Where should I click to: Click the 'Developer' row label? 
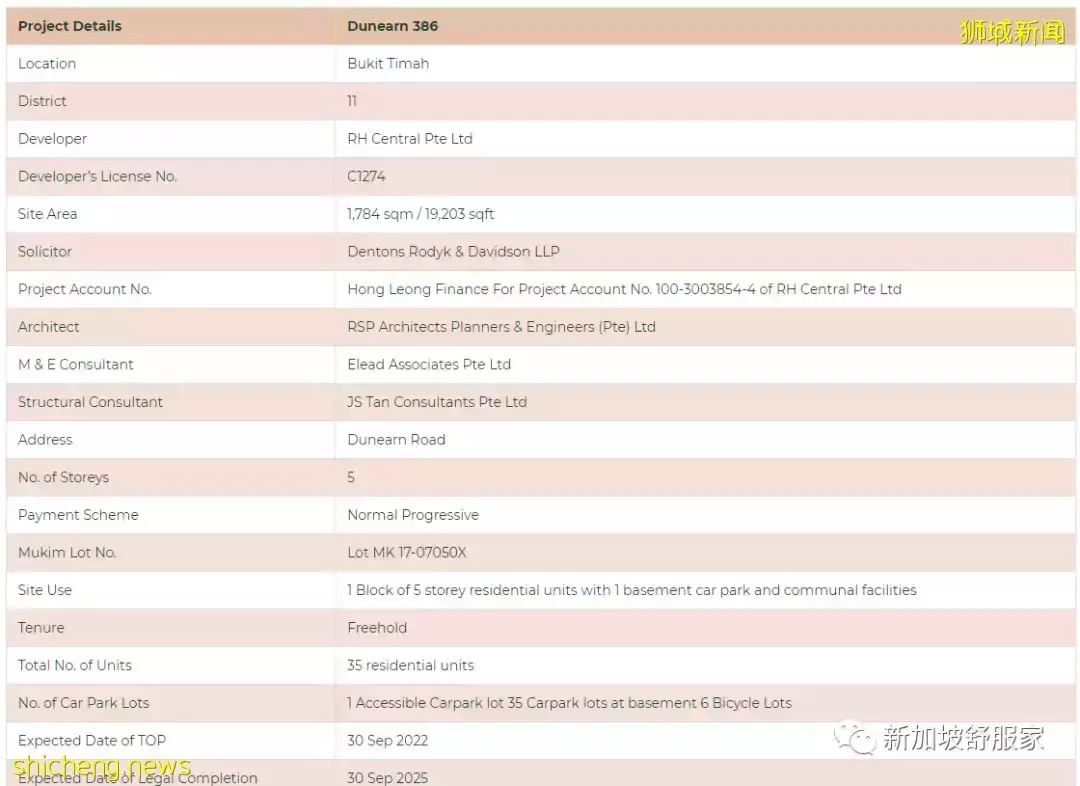pyautogui.click(x=52, y=138)
